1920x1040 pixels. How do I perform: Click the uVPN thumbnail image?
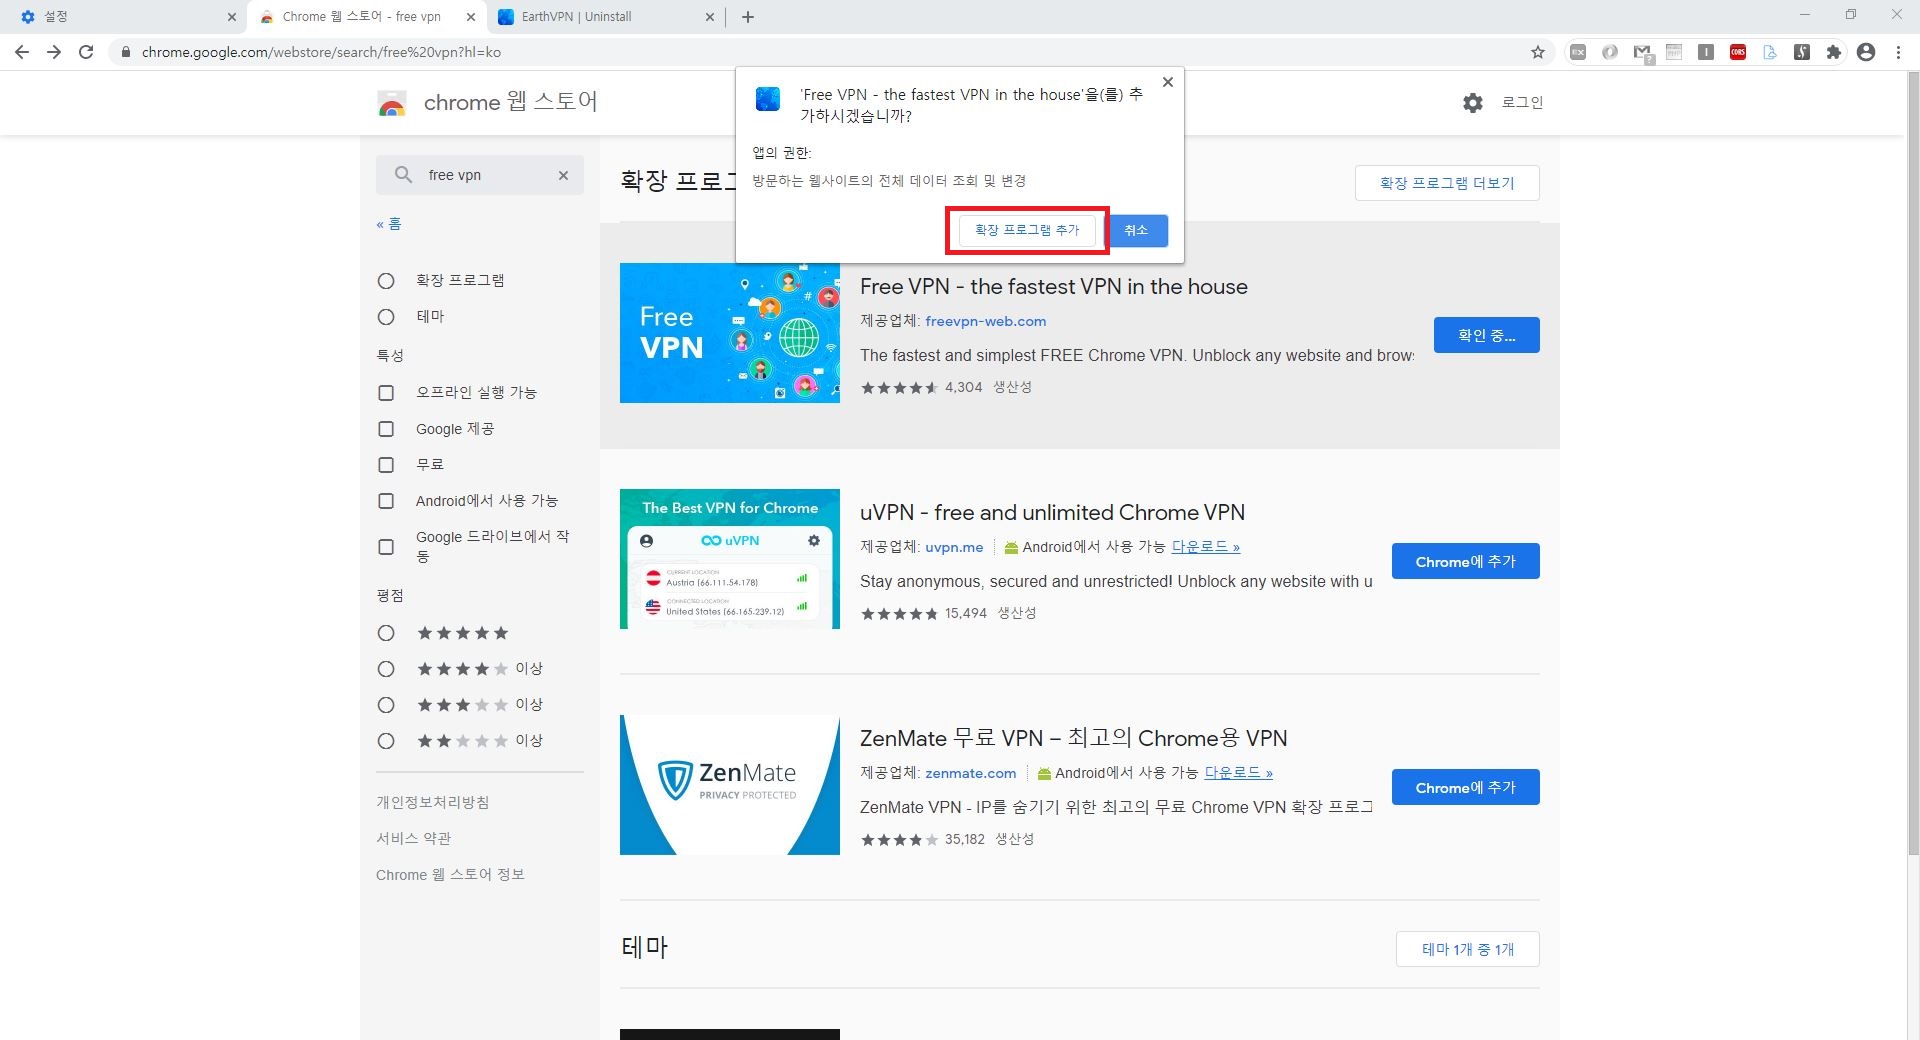pyautogui.click(x=730, y=559)
